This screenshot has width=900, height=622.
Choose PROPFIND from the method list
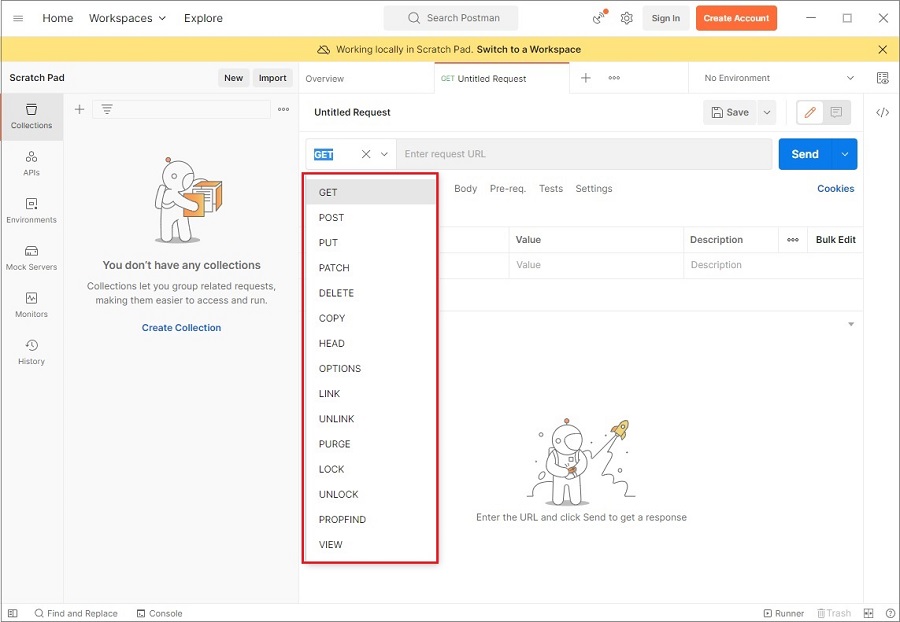(370, 520)
